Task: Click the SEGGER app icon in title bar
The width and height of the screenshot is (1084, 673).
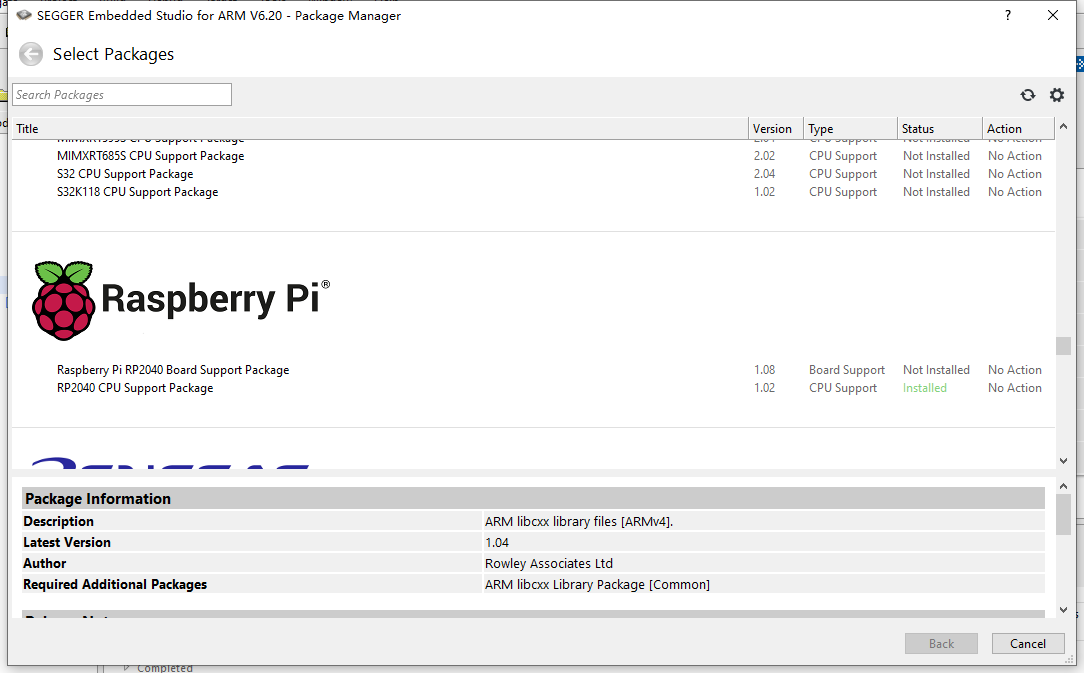Action: point(24,15)
